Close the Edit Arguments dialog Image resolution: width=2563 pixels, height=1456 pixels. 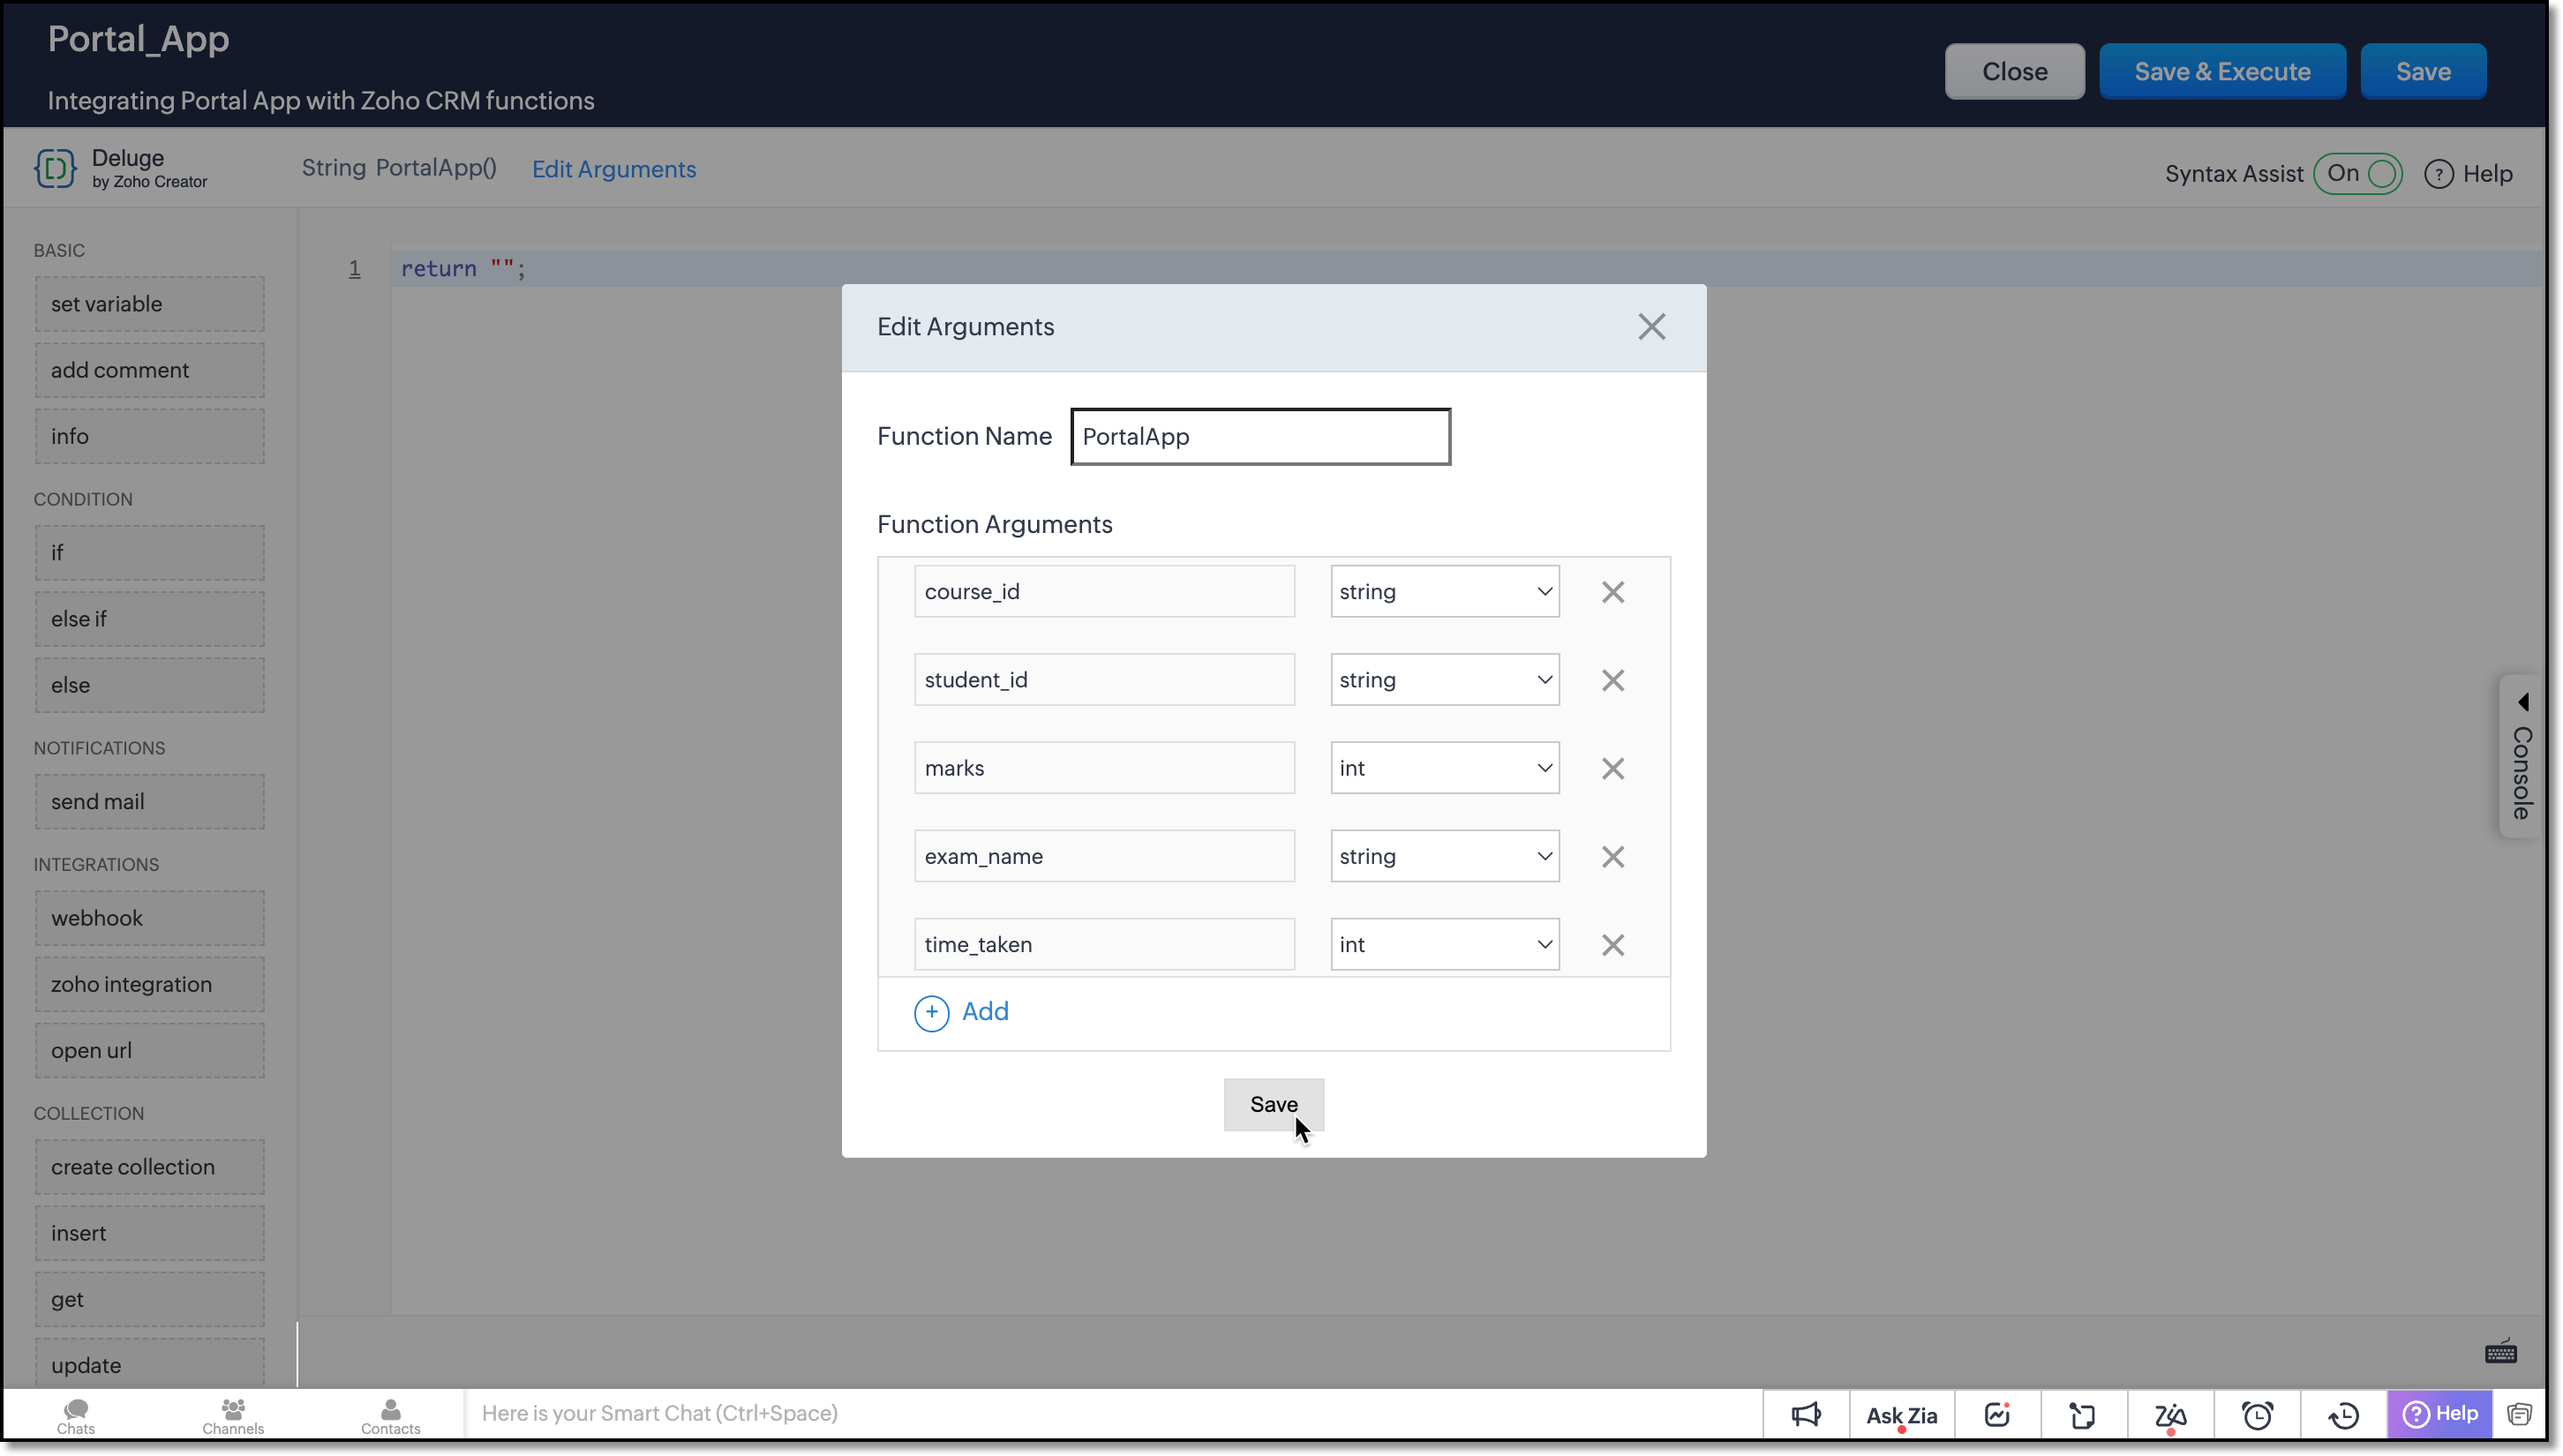(1651, 327)
